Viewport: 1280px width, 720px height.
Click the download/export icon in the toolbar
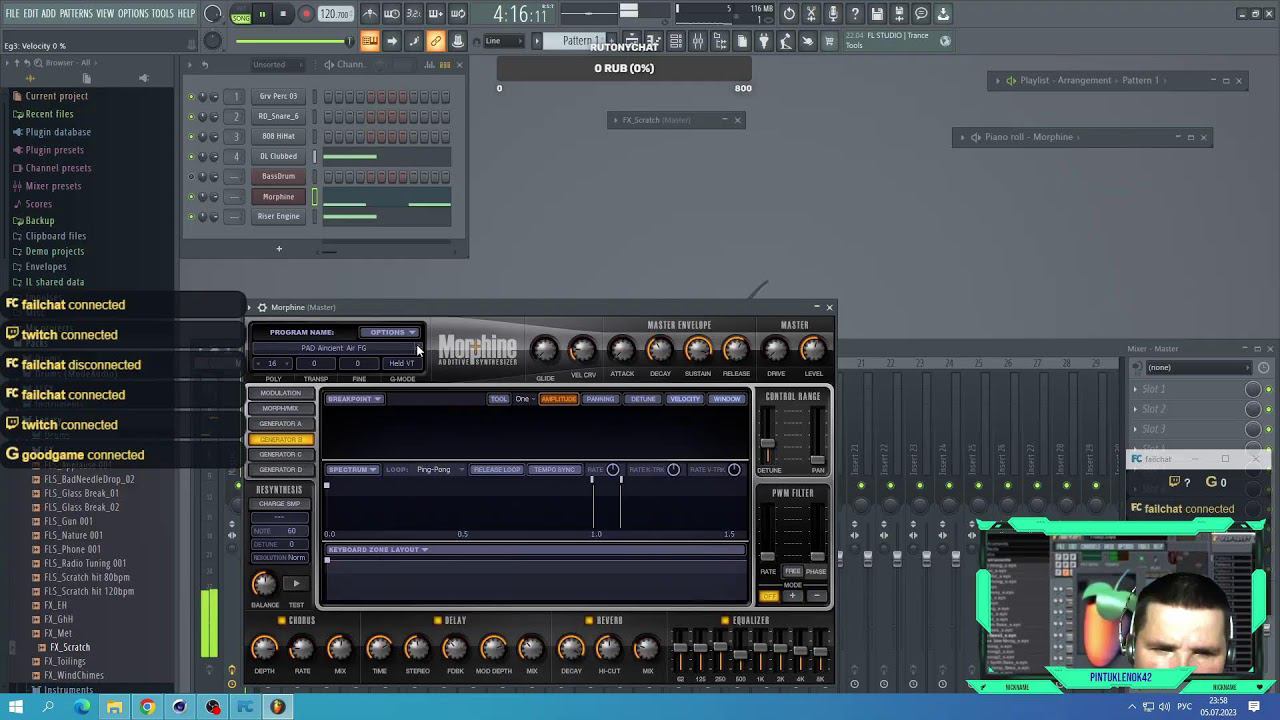point(943,14)
